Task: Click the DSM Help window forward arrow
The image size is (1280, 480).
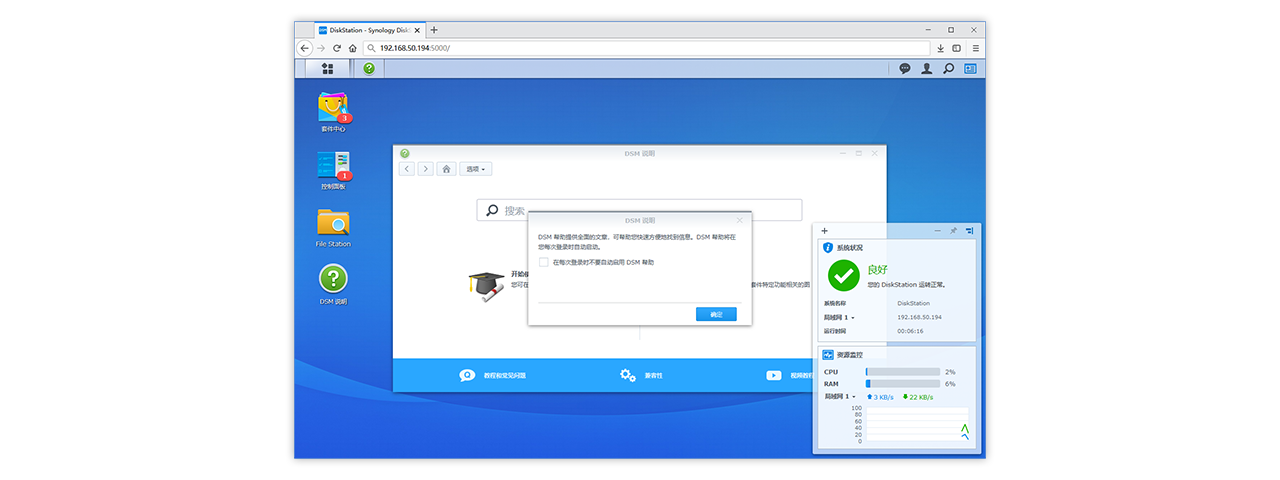Action: 425,169
